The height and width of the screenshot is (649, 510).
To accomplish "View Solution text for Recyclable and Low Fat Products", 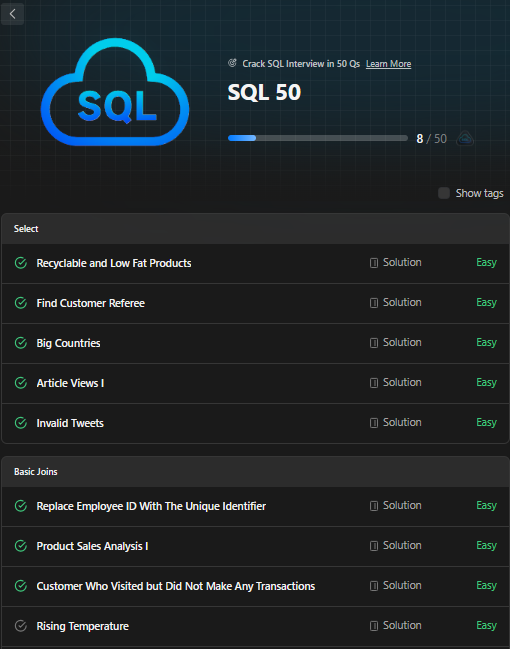I will 402,262.
